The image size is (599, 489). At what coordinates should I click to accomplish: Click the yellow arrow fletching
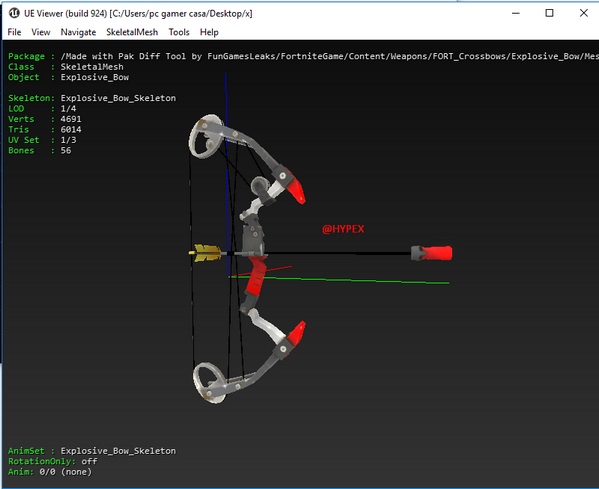coord(207,253)
